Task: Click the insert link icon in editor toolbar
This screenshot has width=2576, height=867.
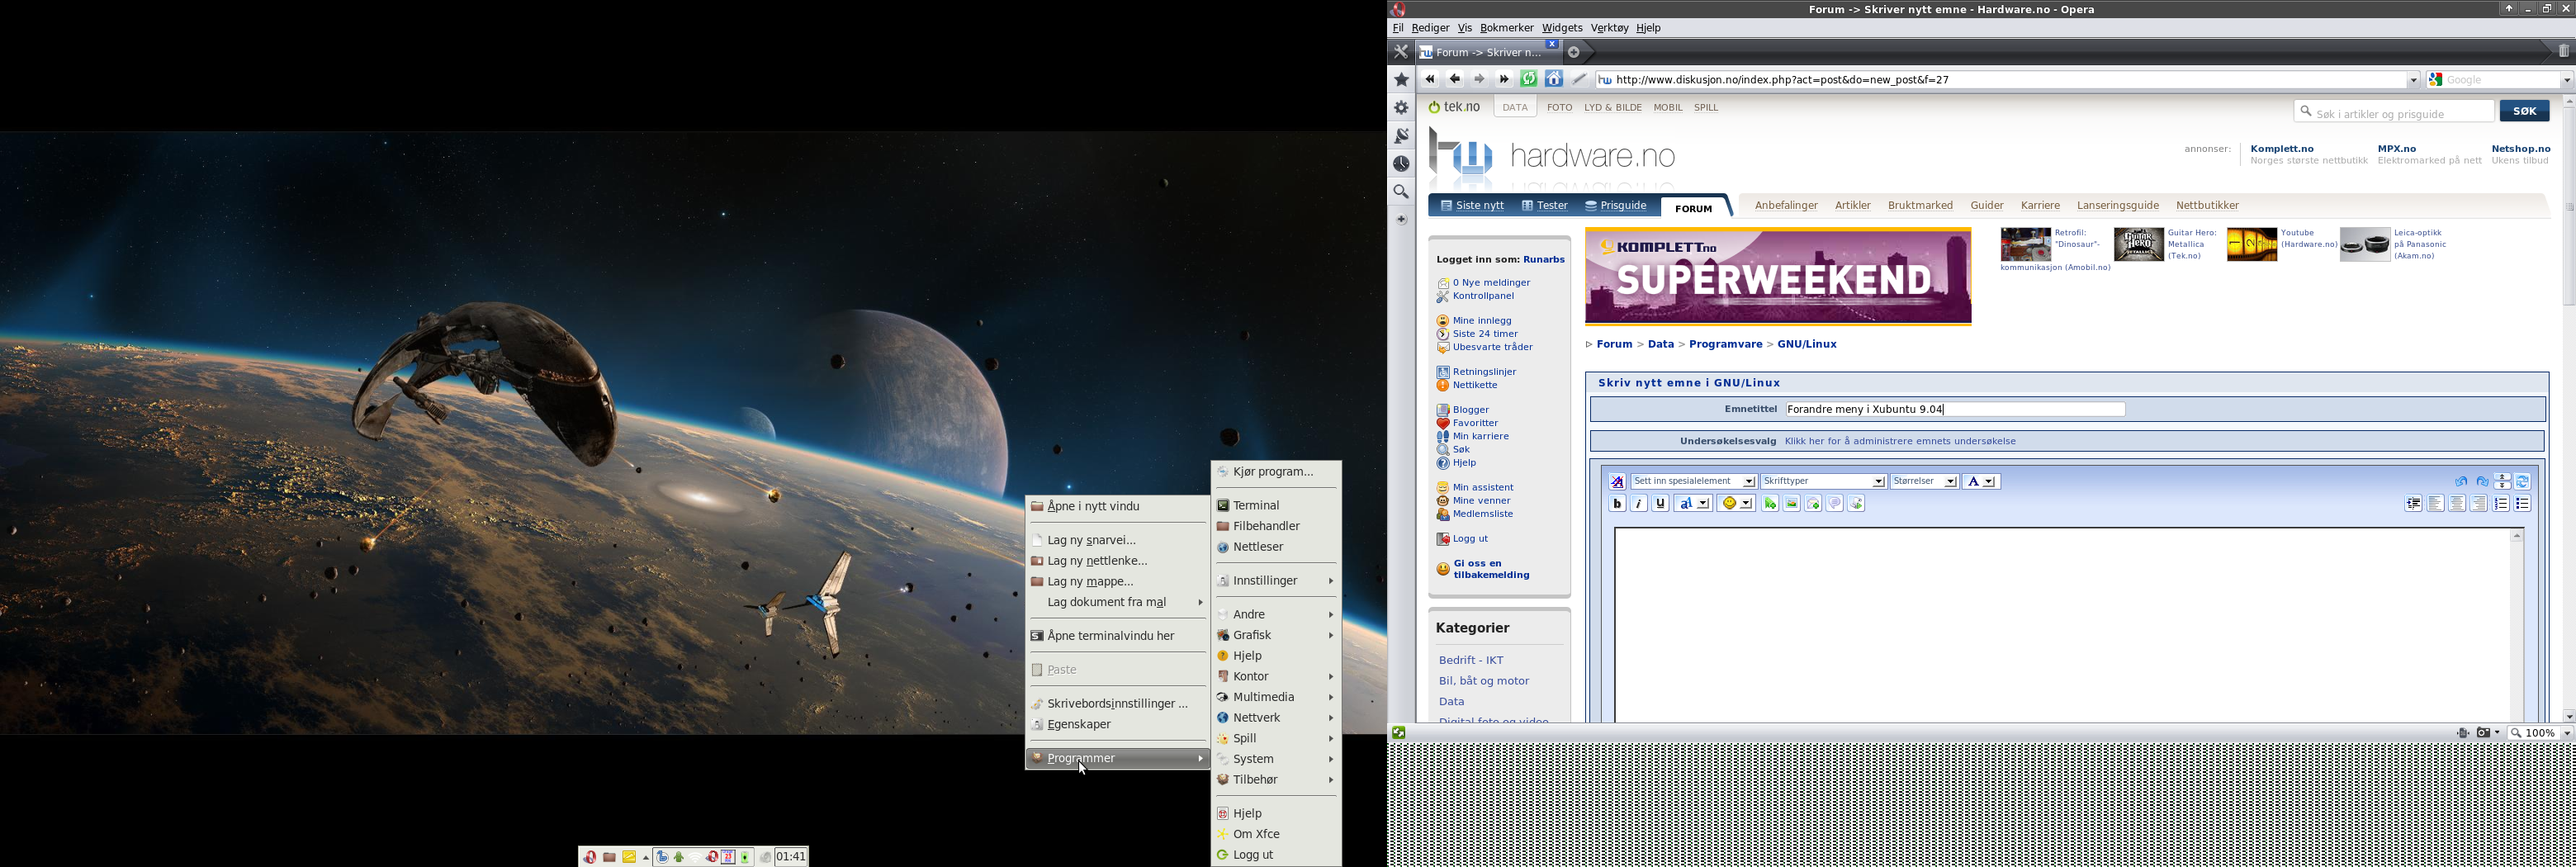Action: click(1769, 504)
